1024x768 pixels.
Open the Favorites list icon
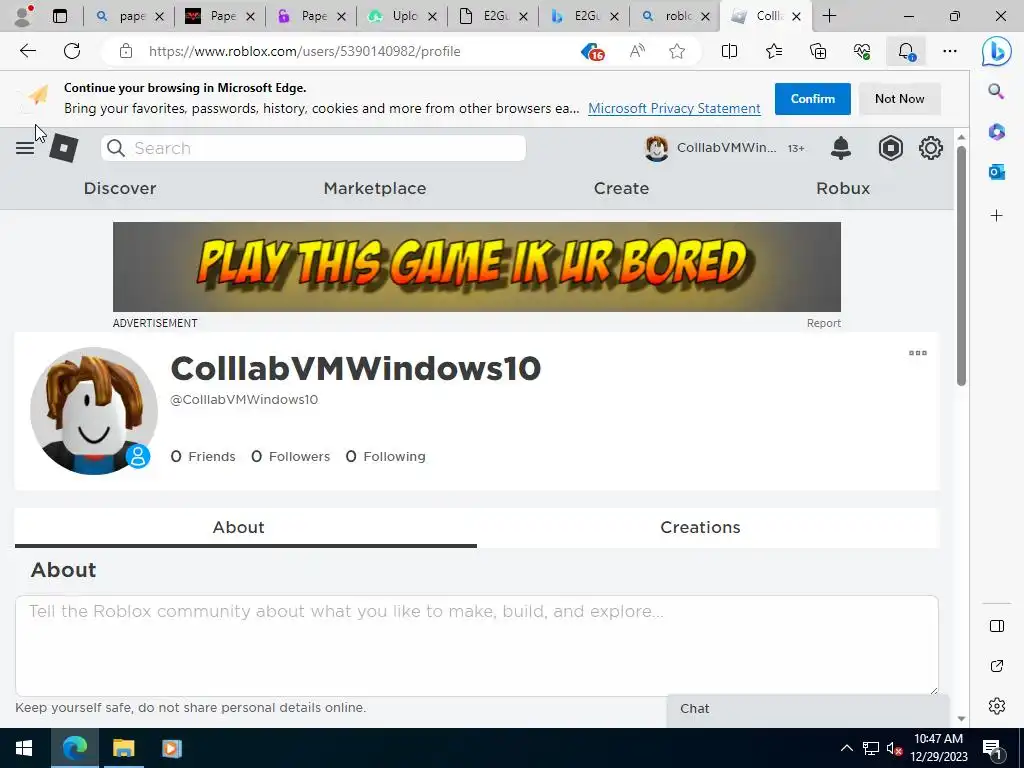[x=774, y=51]
